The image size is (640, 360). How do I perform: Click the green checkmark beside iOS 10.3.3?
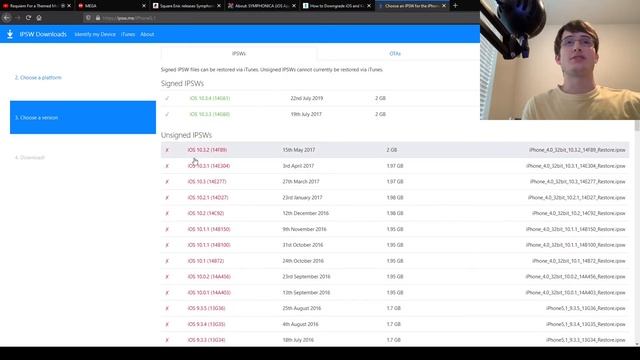pyautogui.click(x=167, y=114)
